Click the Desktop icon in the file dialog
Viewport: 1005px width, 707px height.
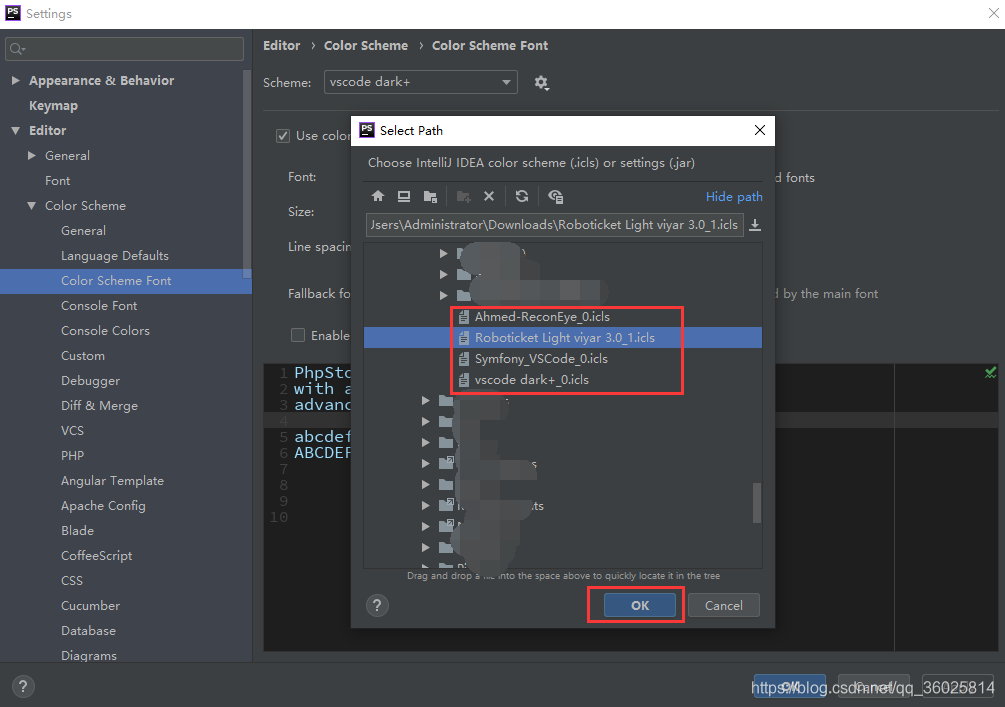tap(402, 196)
